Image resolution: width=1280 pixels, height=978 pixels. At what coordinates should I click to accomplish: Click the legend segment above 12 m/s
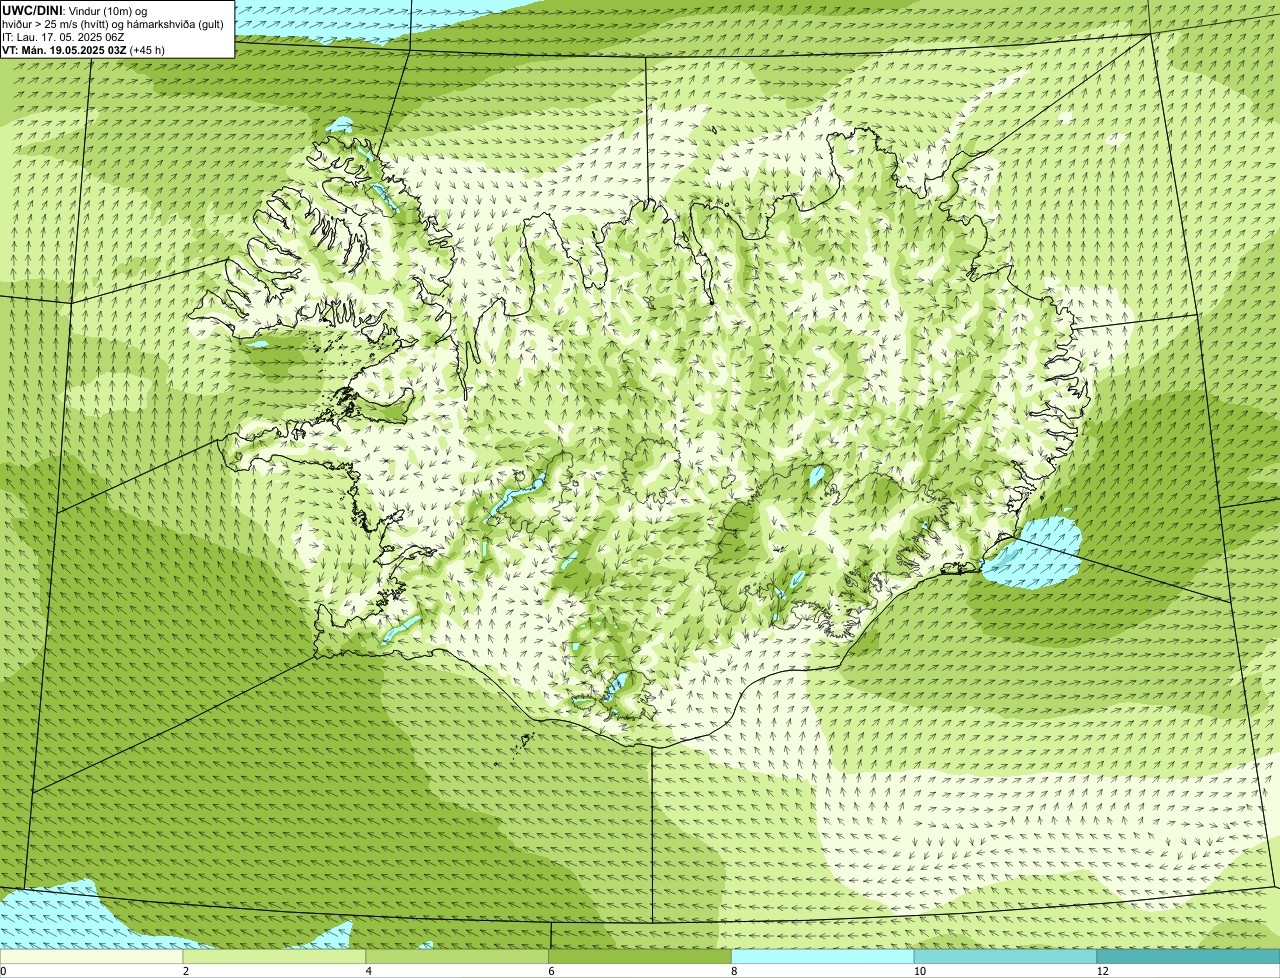coord(1188,956)
